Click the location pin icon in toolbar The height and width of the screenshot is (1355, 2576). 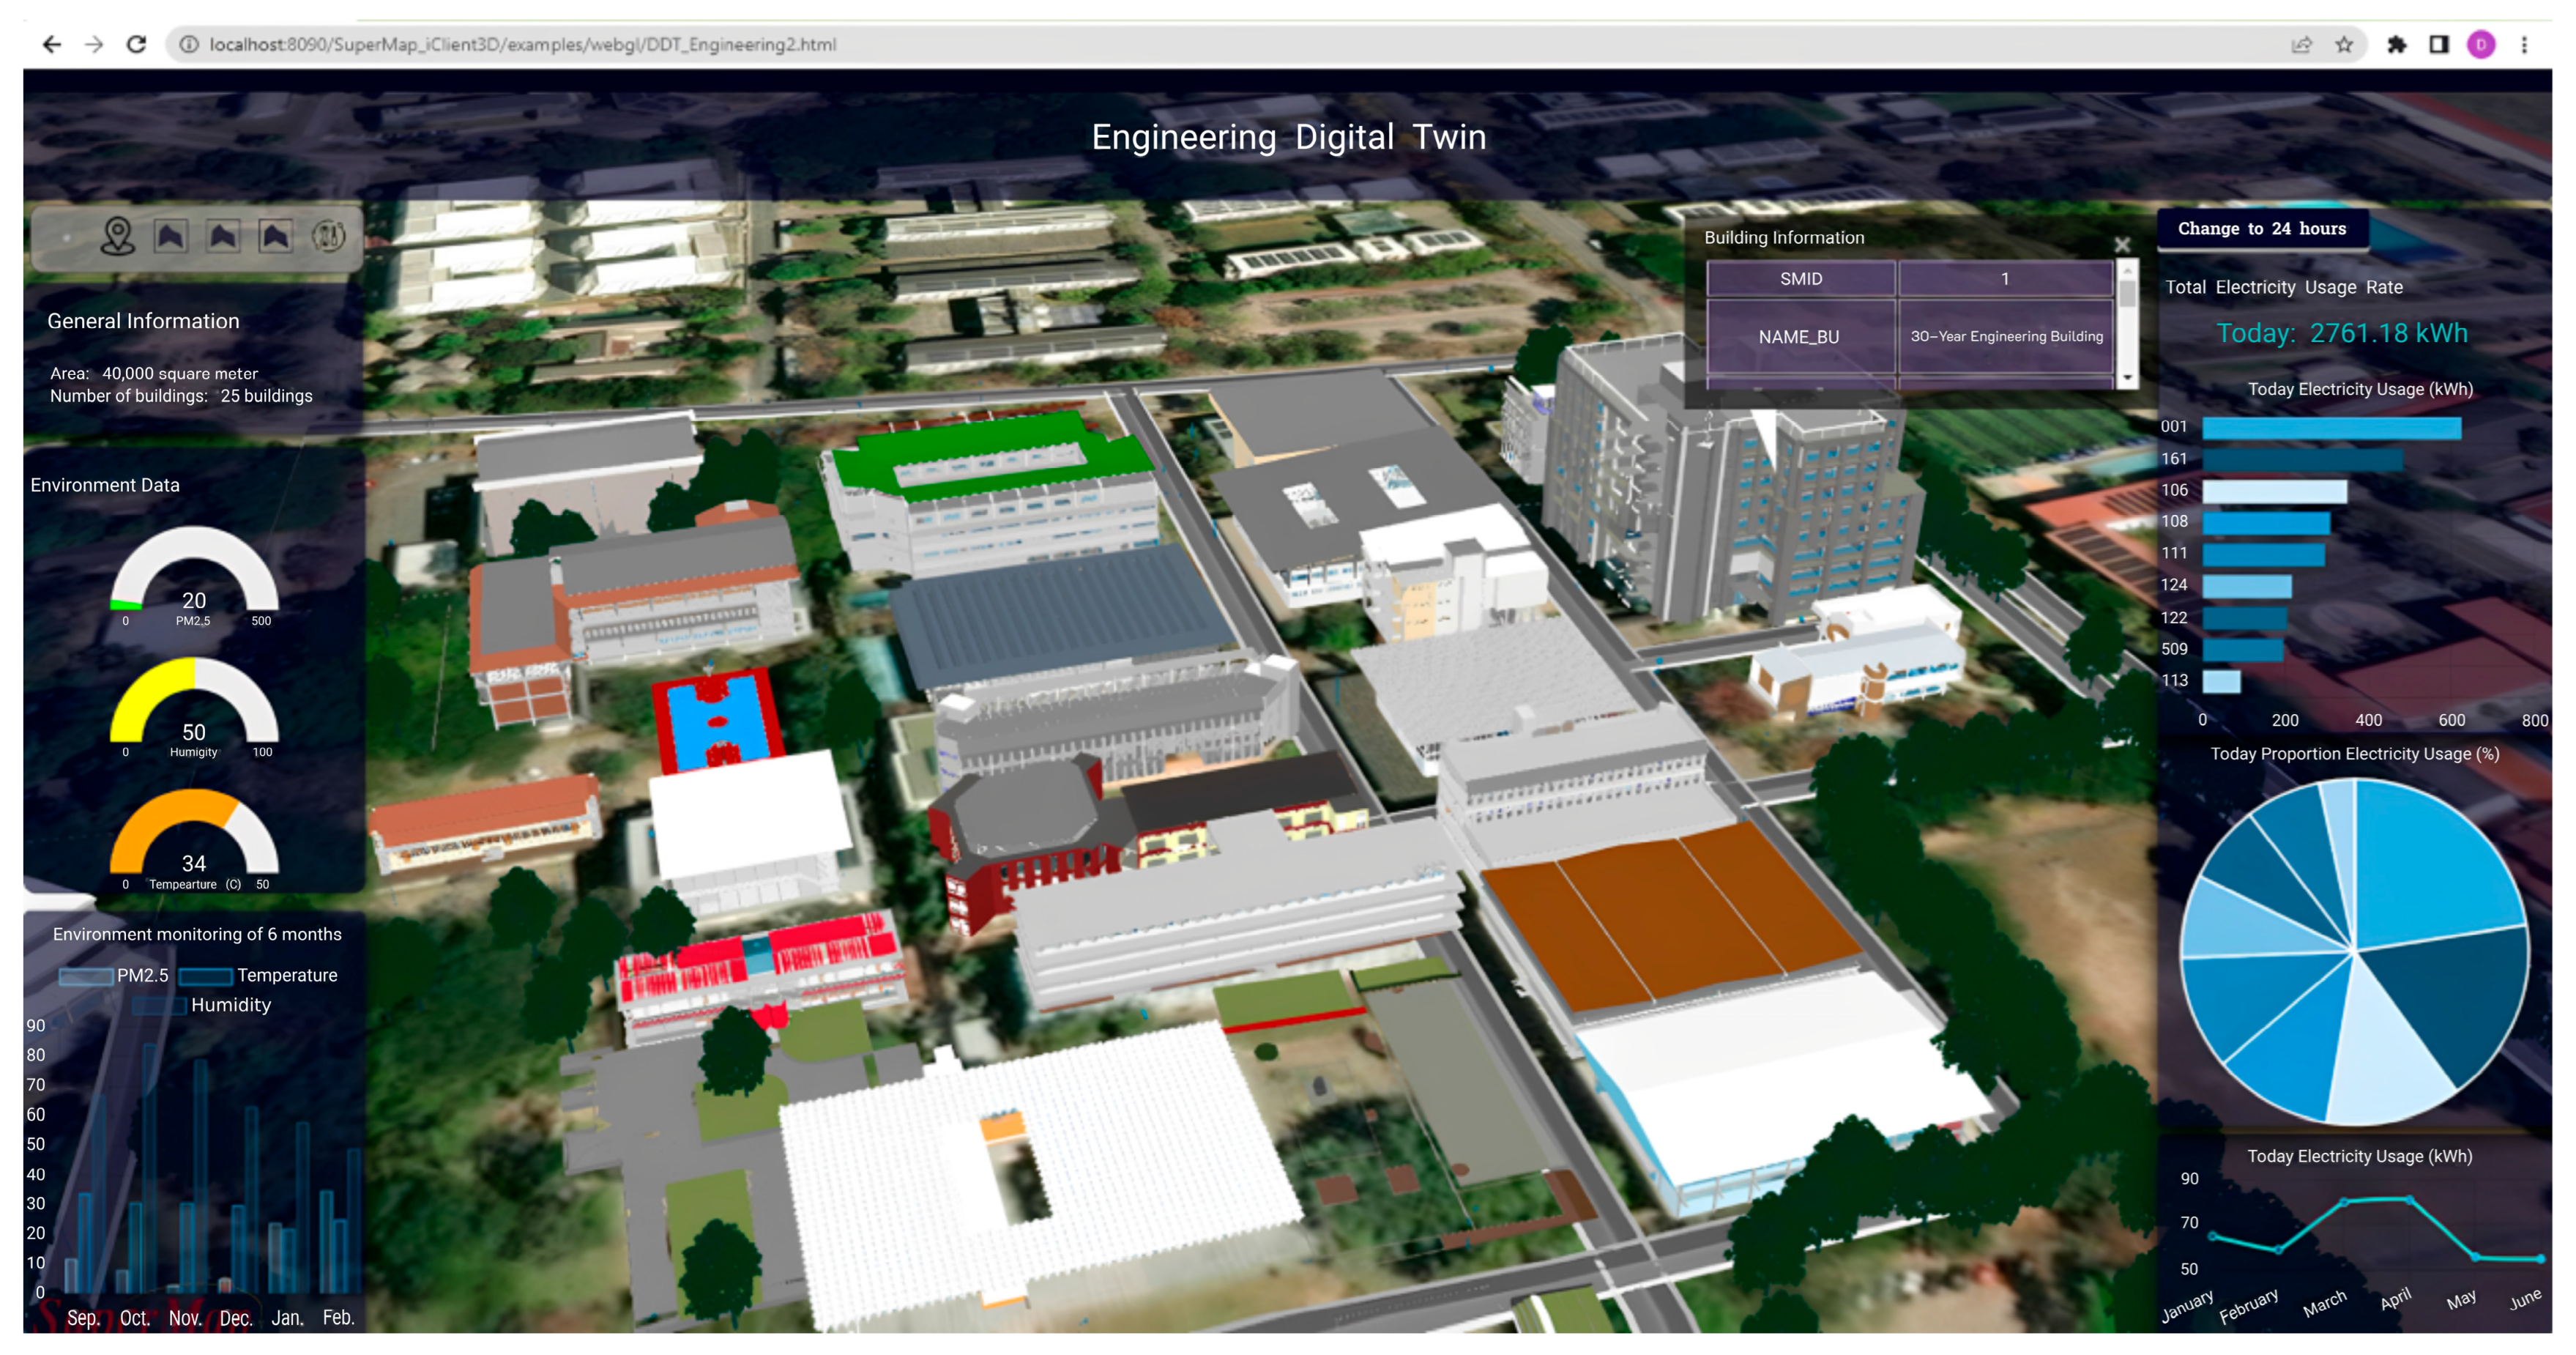pos(118,236)
